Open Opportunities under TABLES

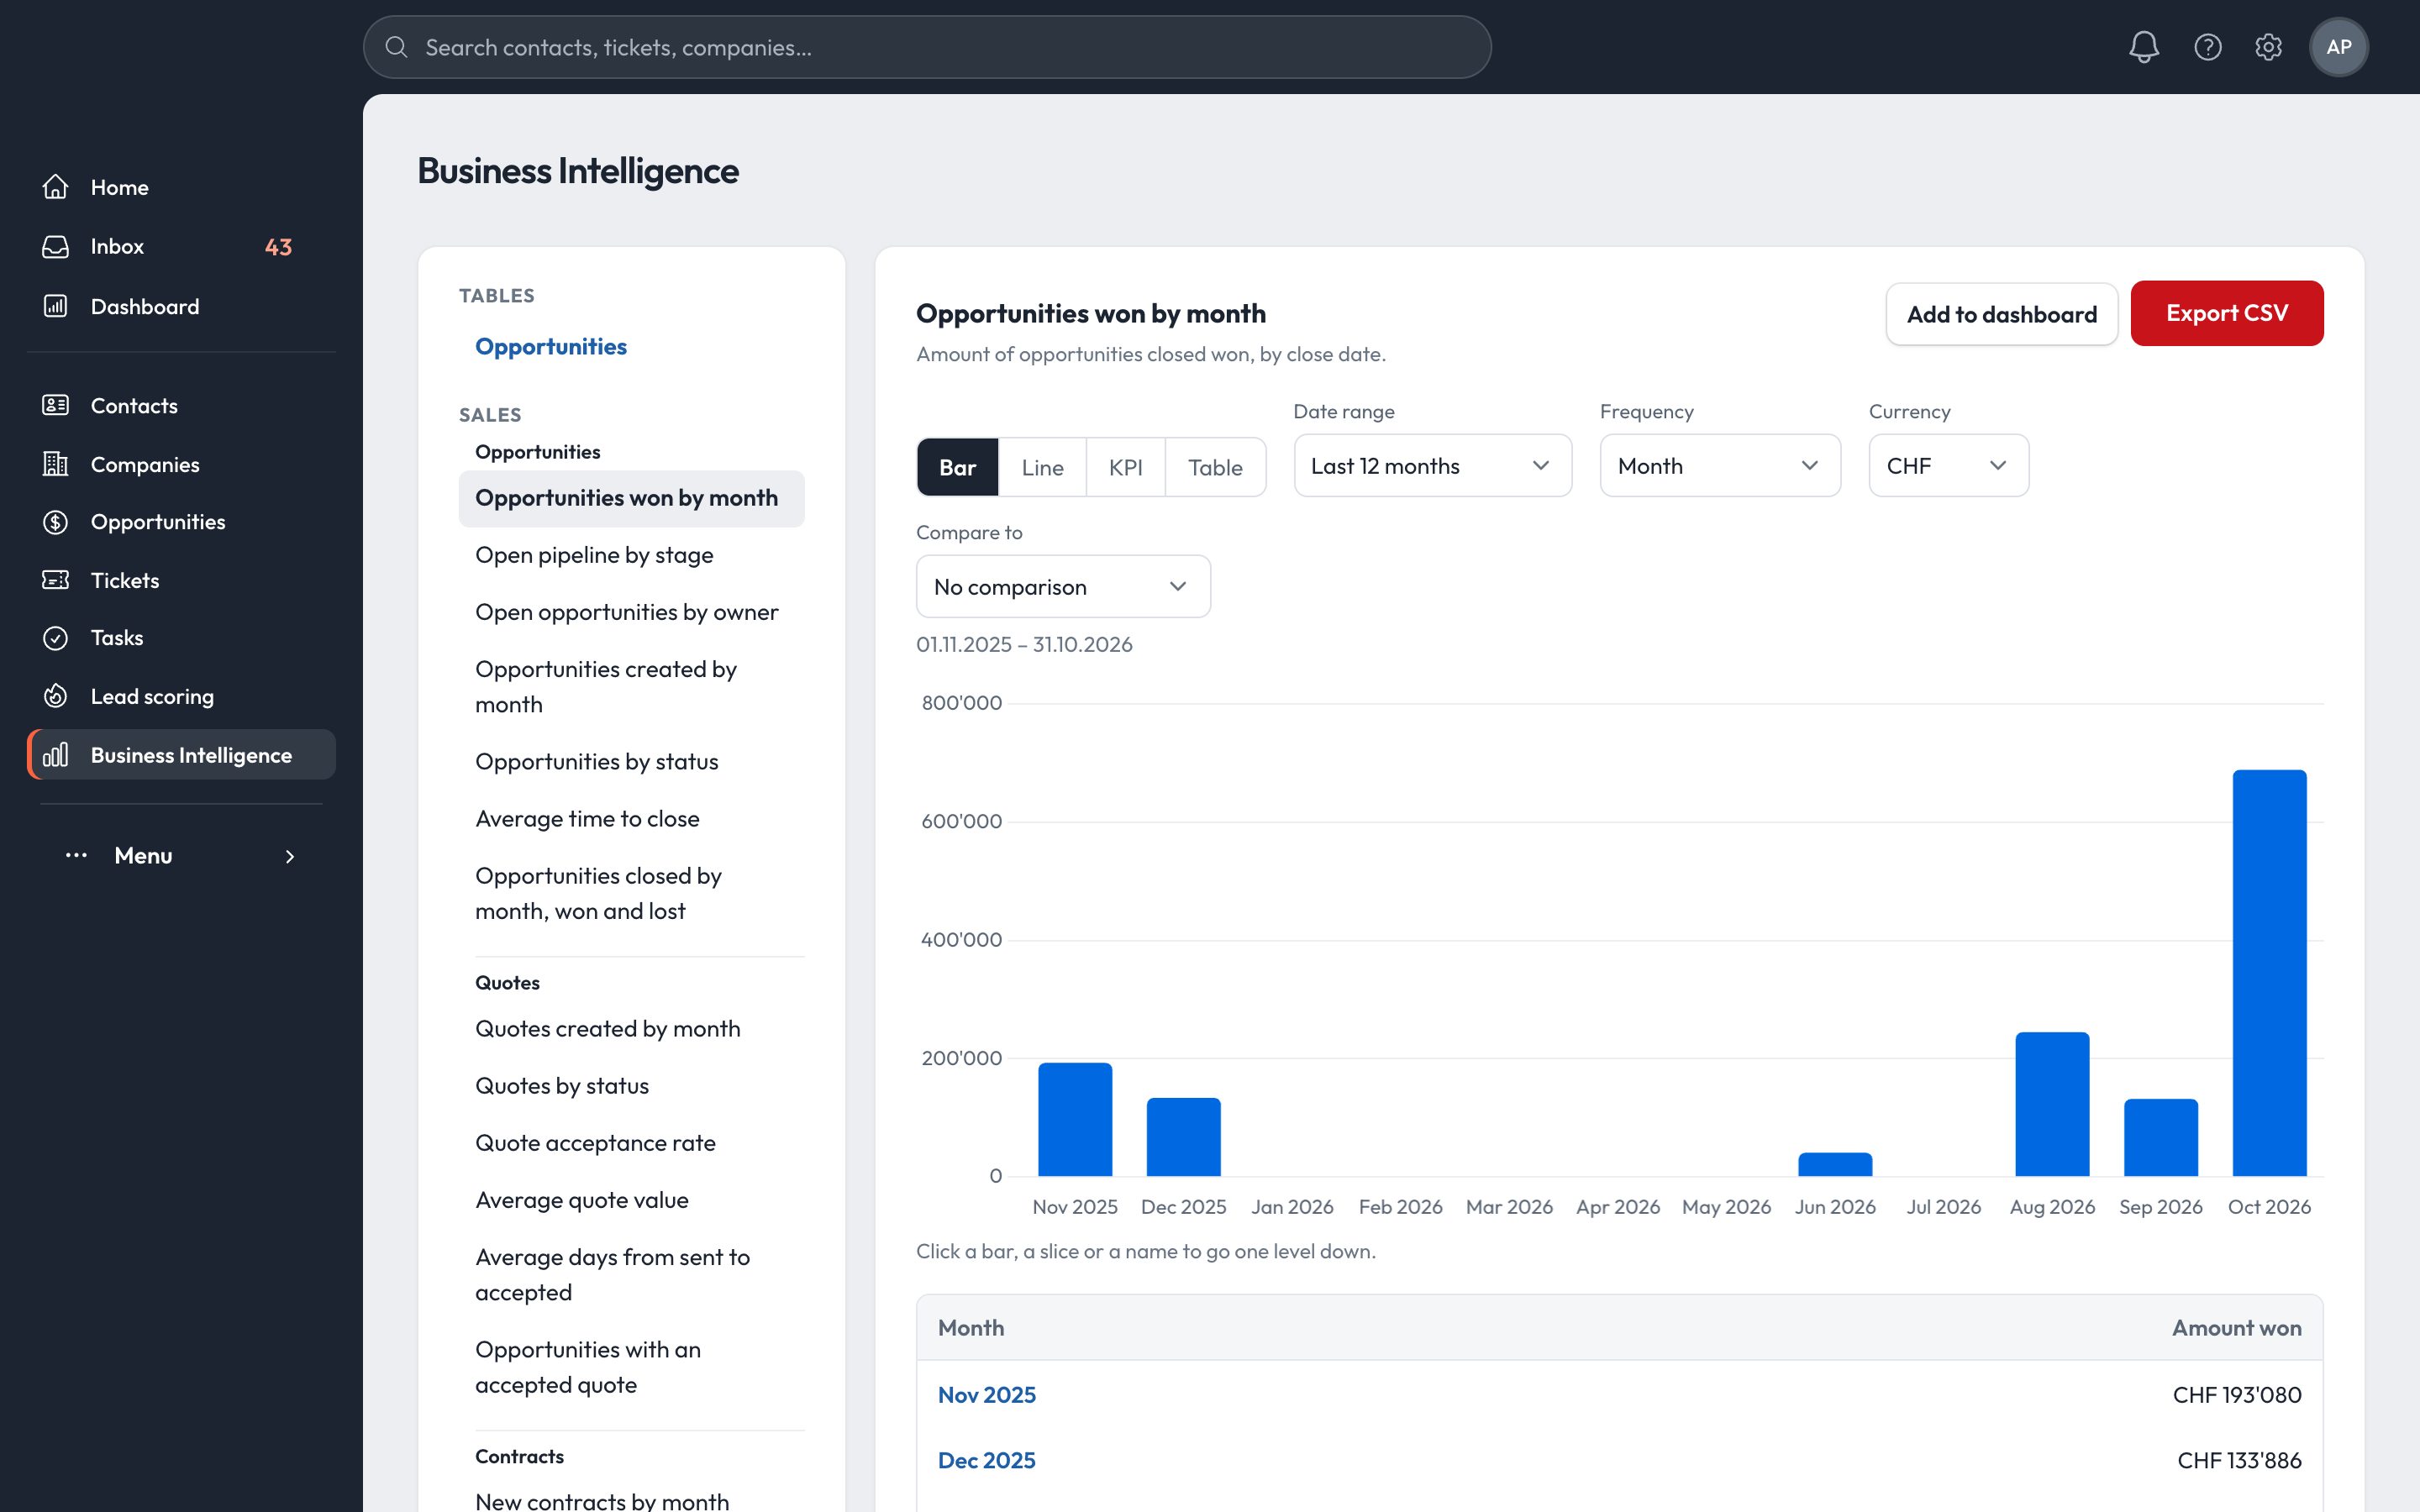click(x=551, y=347)
